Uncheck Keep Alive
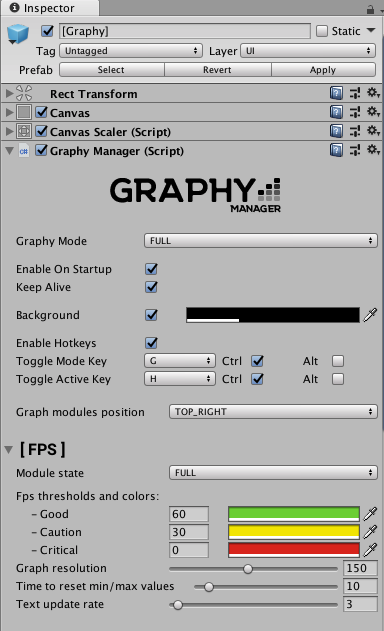The image size is (384, 631). (151, 287)
